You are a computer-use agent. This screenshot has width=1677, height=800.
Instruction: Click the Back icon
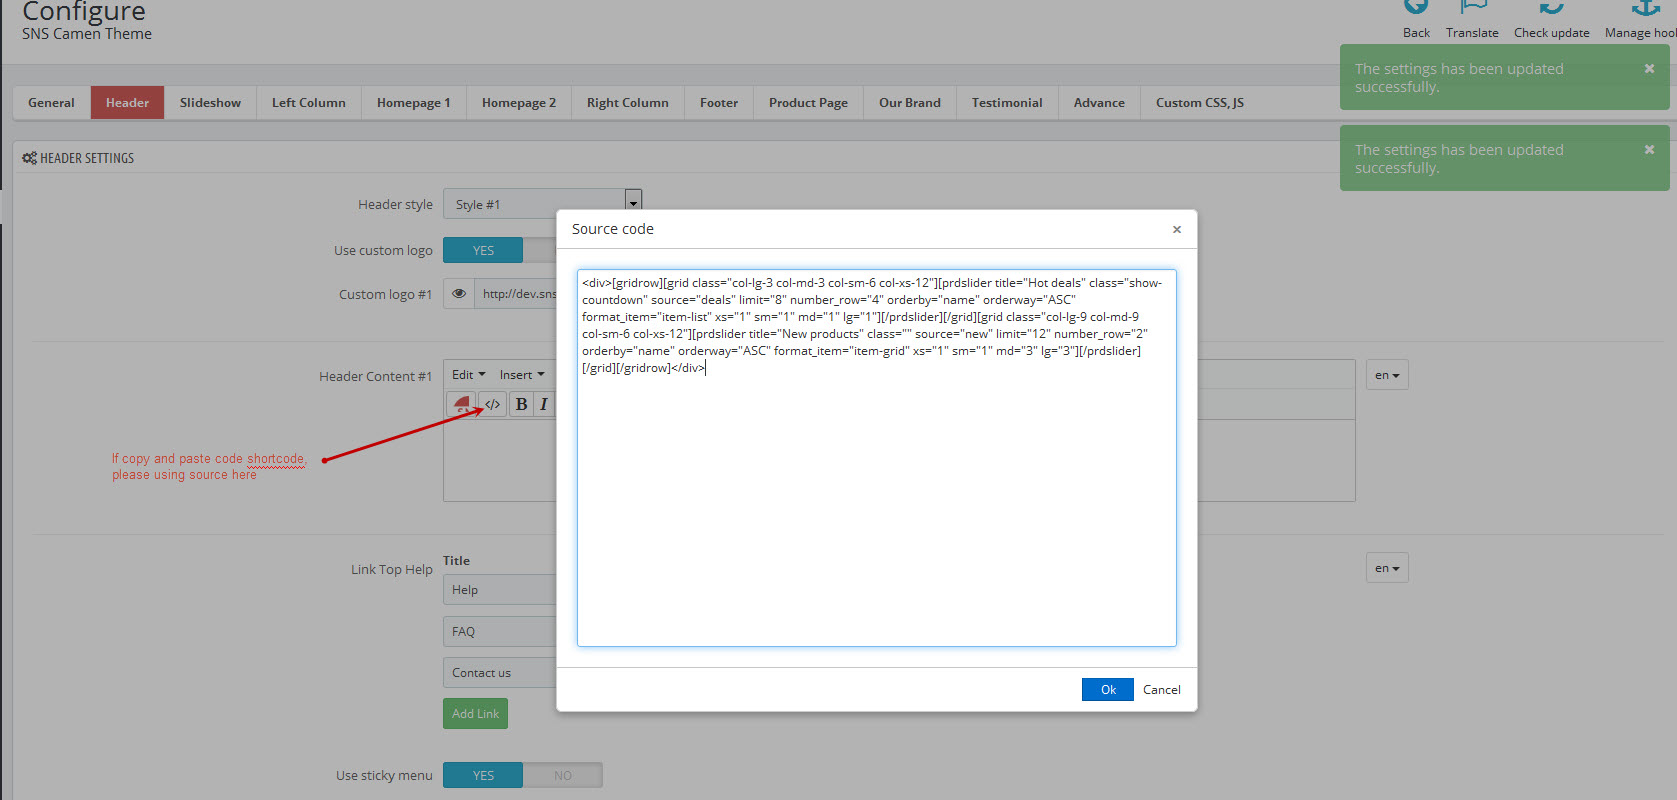pos(1416,8)
